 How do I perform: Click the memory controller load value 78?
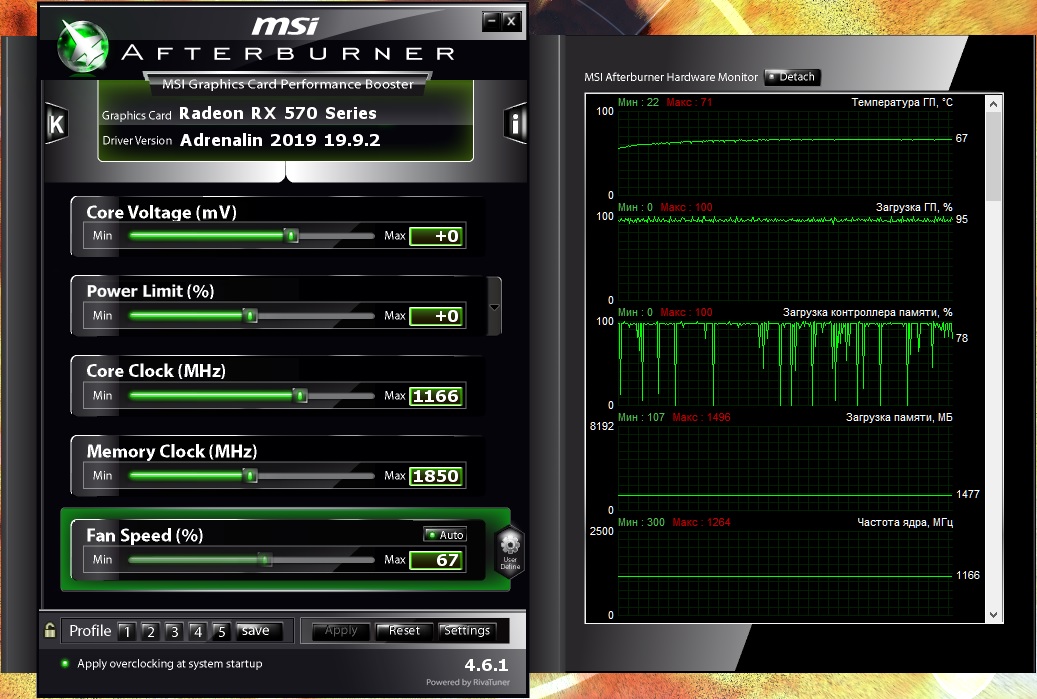click(x=962, y=338)
